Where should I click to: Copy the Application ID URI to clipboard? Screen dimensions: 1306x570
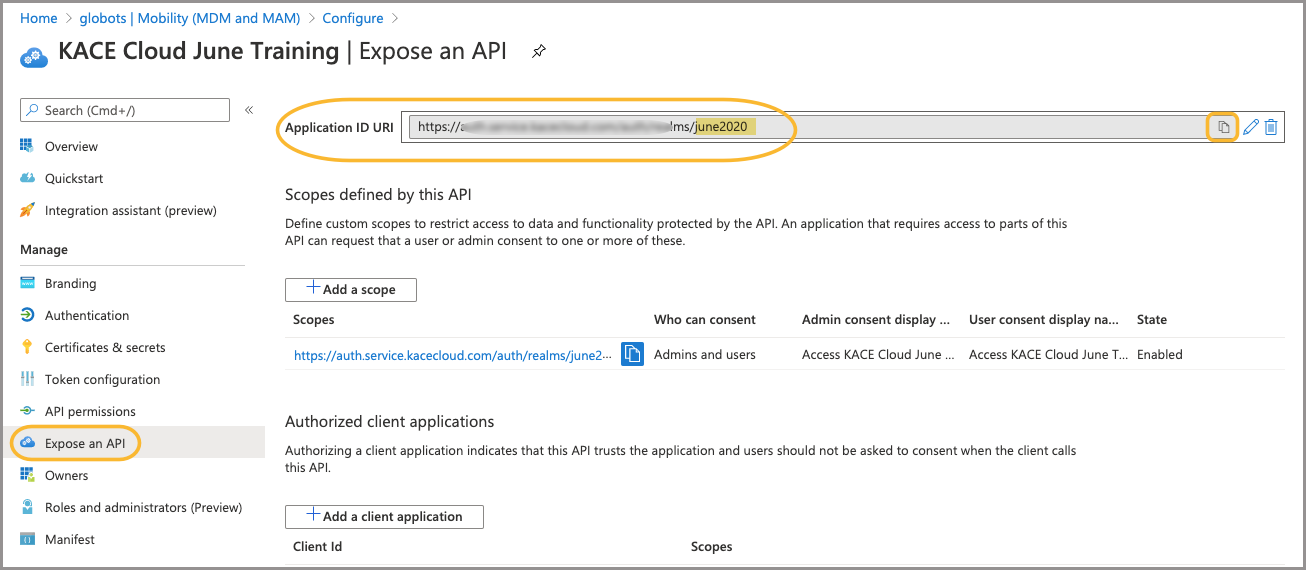1223,127
